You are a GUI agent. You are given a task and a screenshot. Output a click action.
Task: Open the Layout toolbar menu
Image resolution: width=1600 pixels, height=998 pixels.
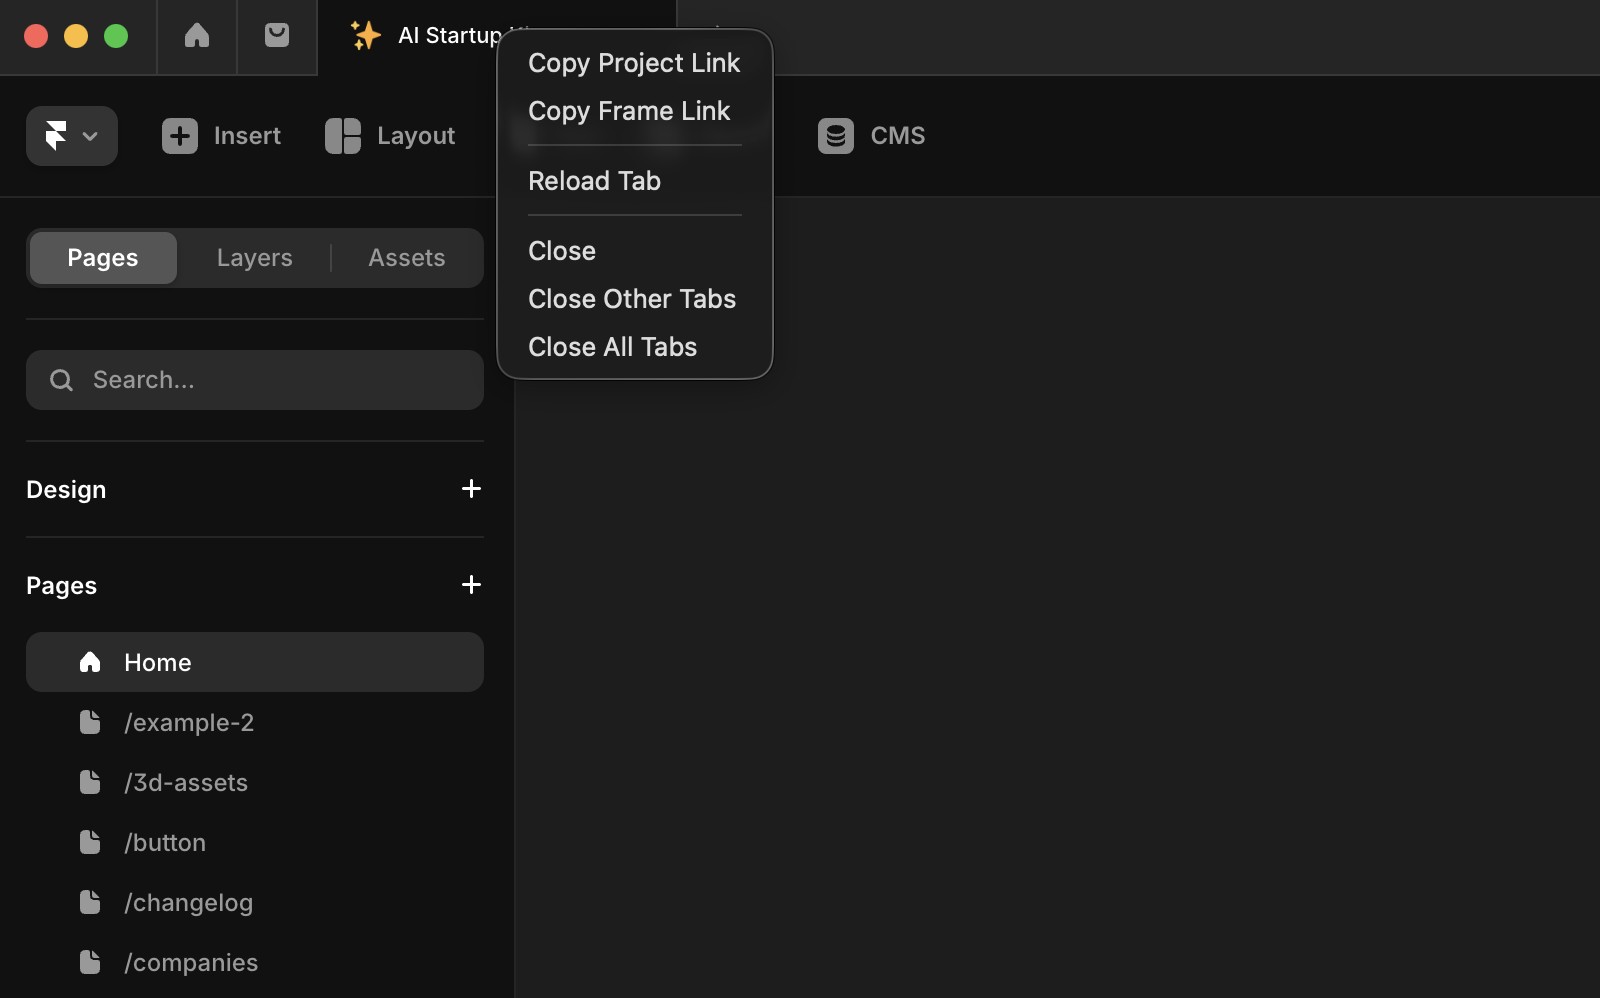click(x=390, y=136)
